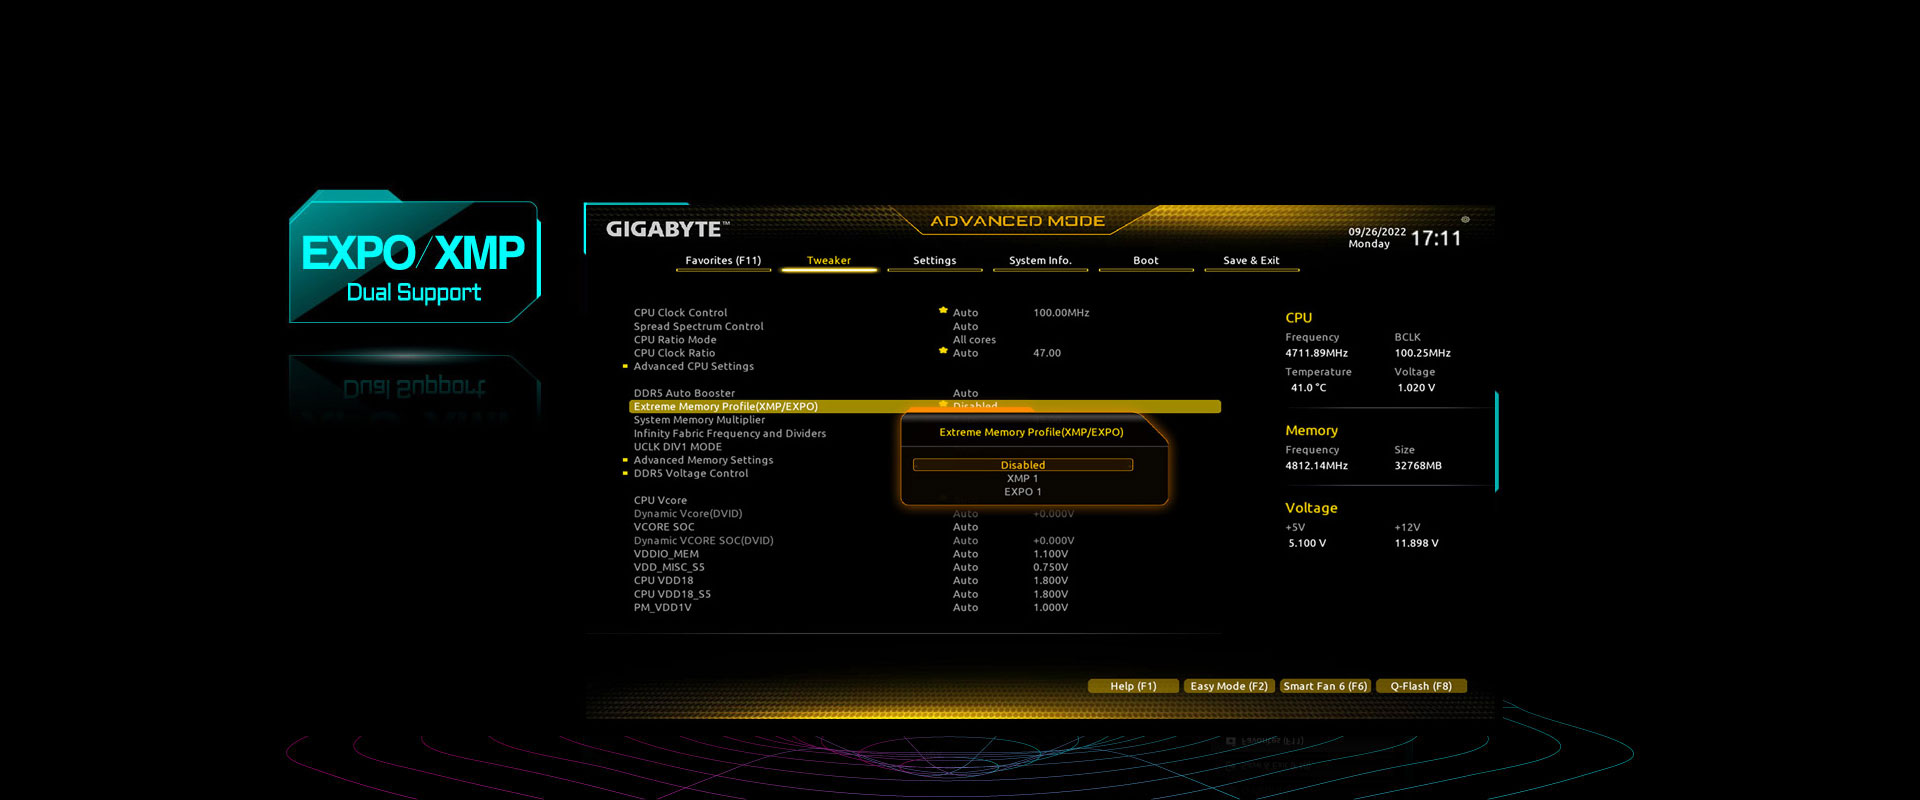The image size is (1920, 800).
Task: Select the CPU Clock Control row
Action: (x=680, y=313)
